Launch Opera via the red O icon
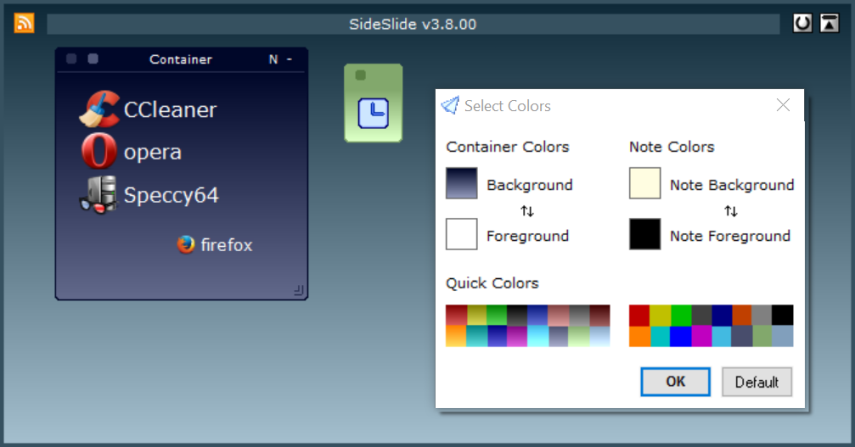The height and width of the screenshot is (447, 855). (x=99, y=151)
